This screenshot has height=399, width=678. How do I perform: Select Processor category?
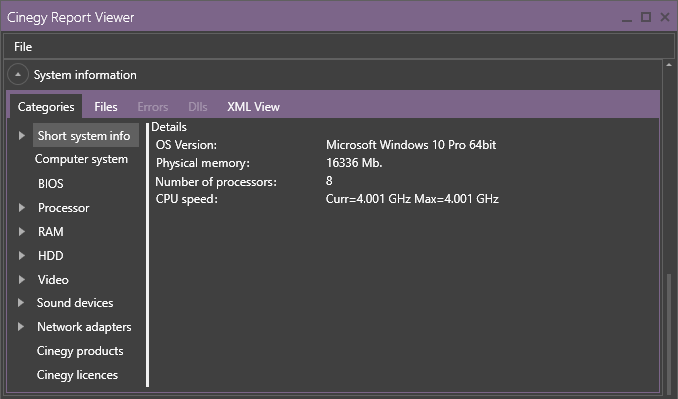[64, 208]
